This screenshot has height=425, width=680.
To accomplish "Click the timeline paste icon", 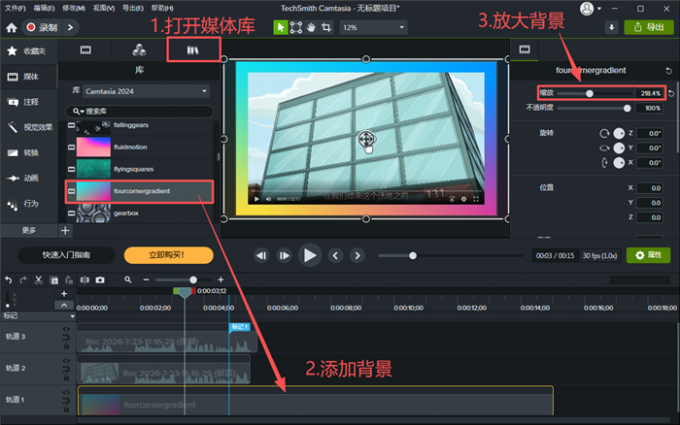I will point(69,280).
